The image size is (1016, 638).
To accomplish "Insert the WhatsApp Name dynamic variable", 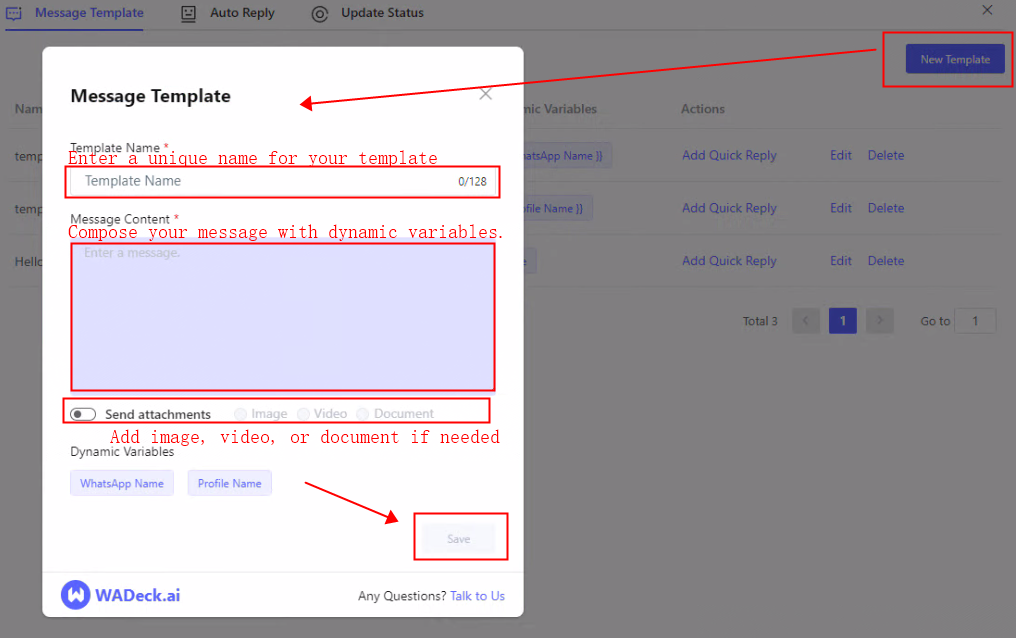I will coord(122,483).
